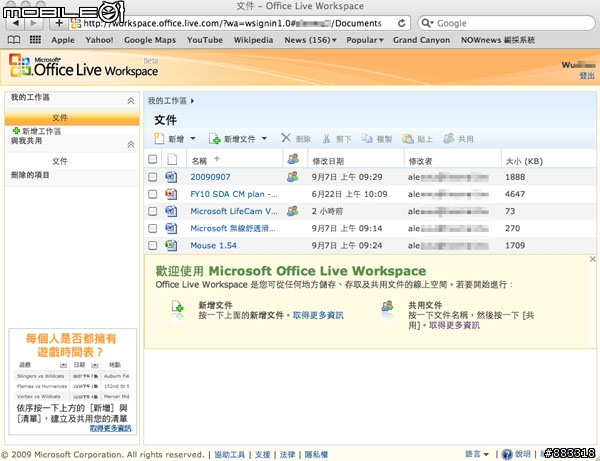
Task: Close the welcome banner with X
Action: pyautogui.click(x=592, y=259)
